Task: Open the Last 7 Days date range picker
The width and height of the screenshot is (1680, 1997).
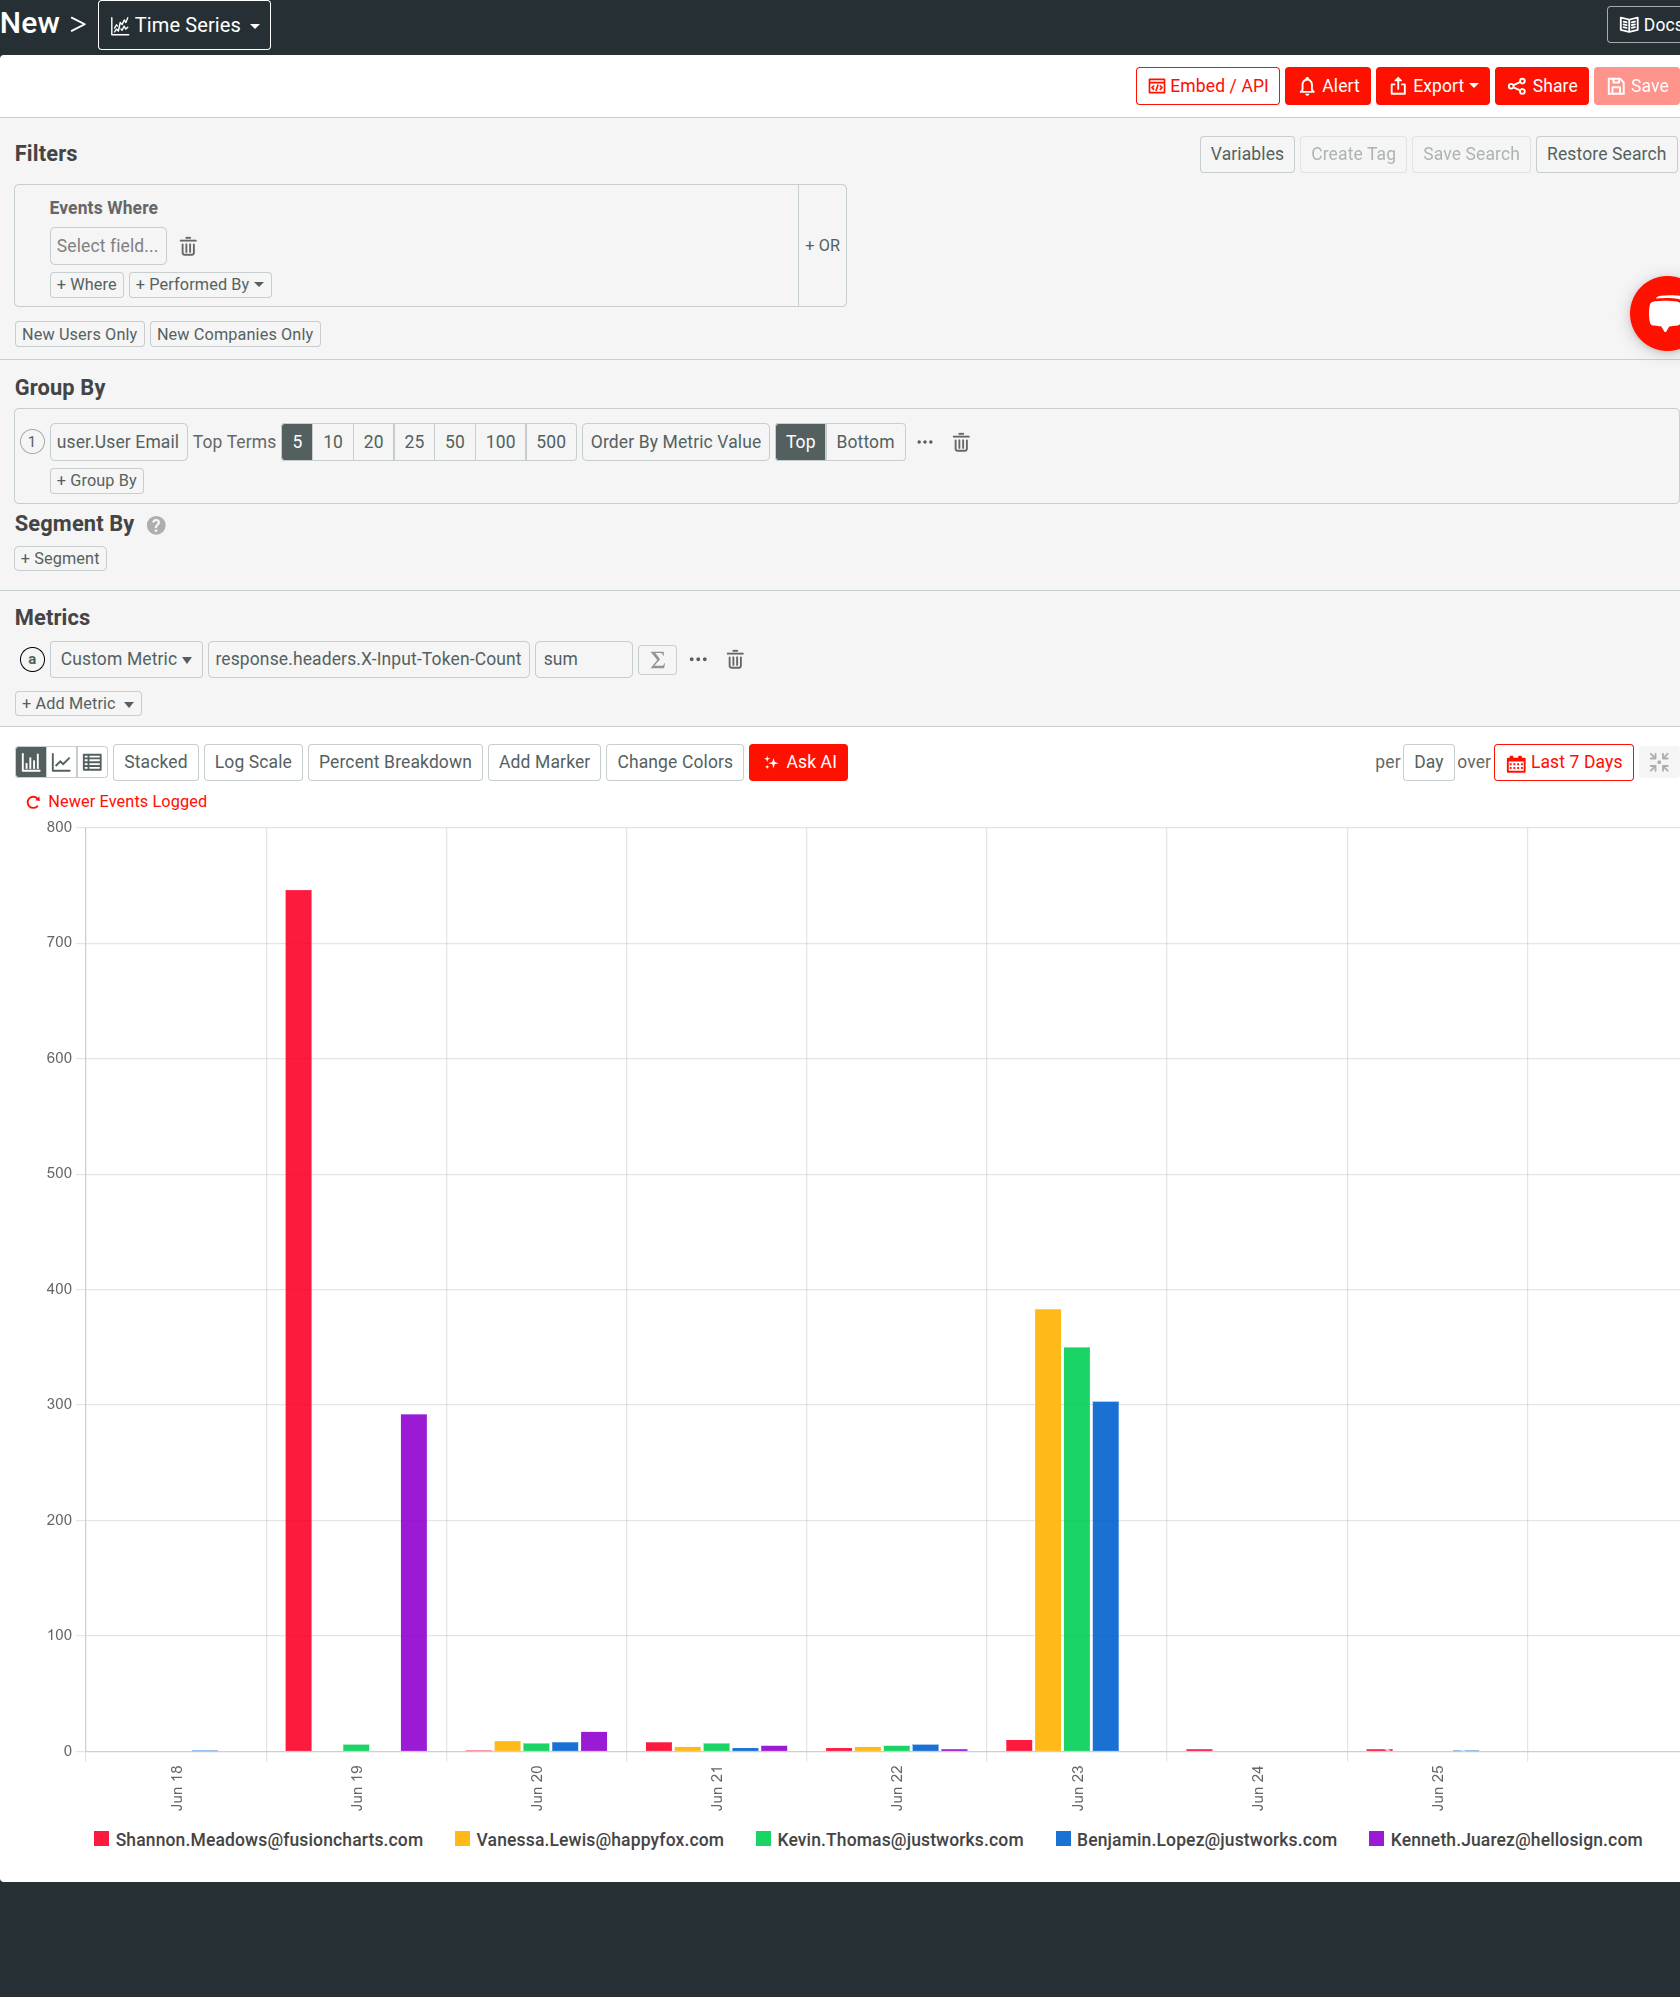Action: coord(1563,761)
